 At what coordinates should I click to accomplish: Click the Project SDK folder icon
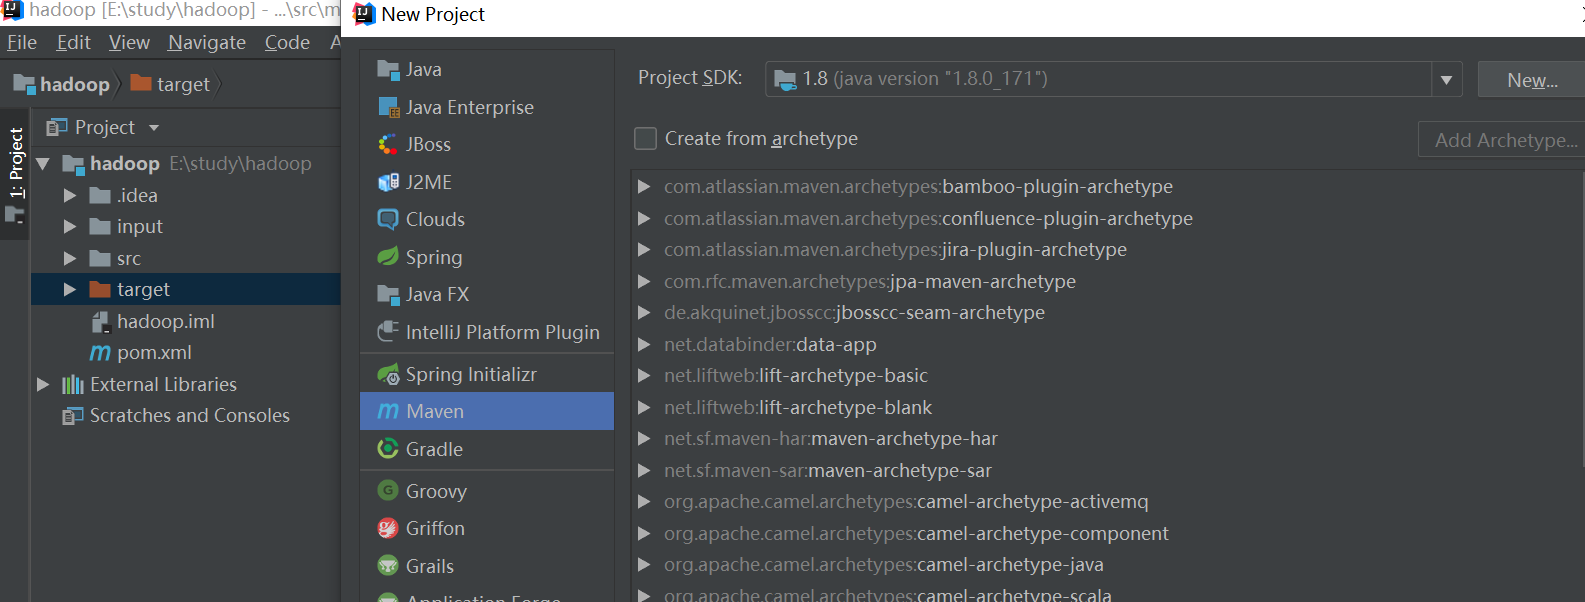click(786, 79)
